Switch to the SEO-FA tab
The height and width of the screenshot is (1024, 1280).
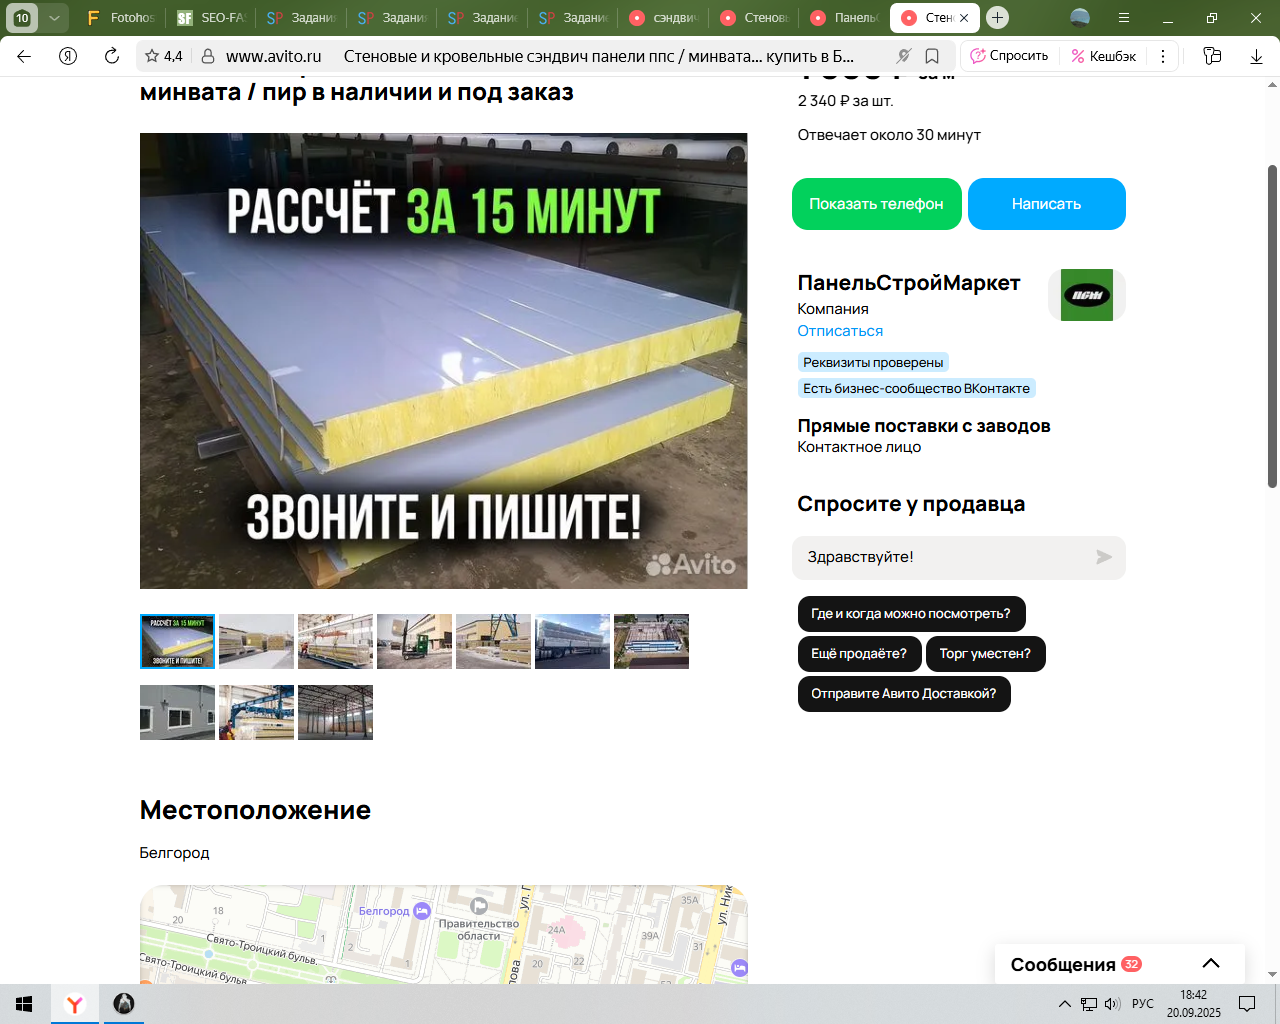point(210,17)
